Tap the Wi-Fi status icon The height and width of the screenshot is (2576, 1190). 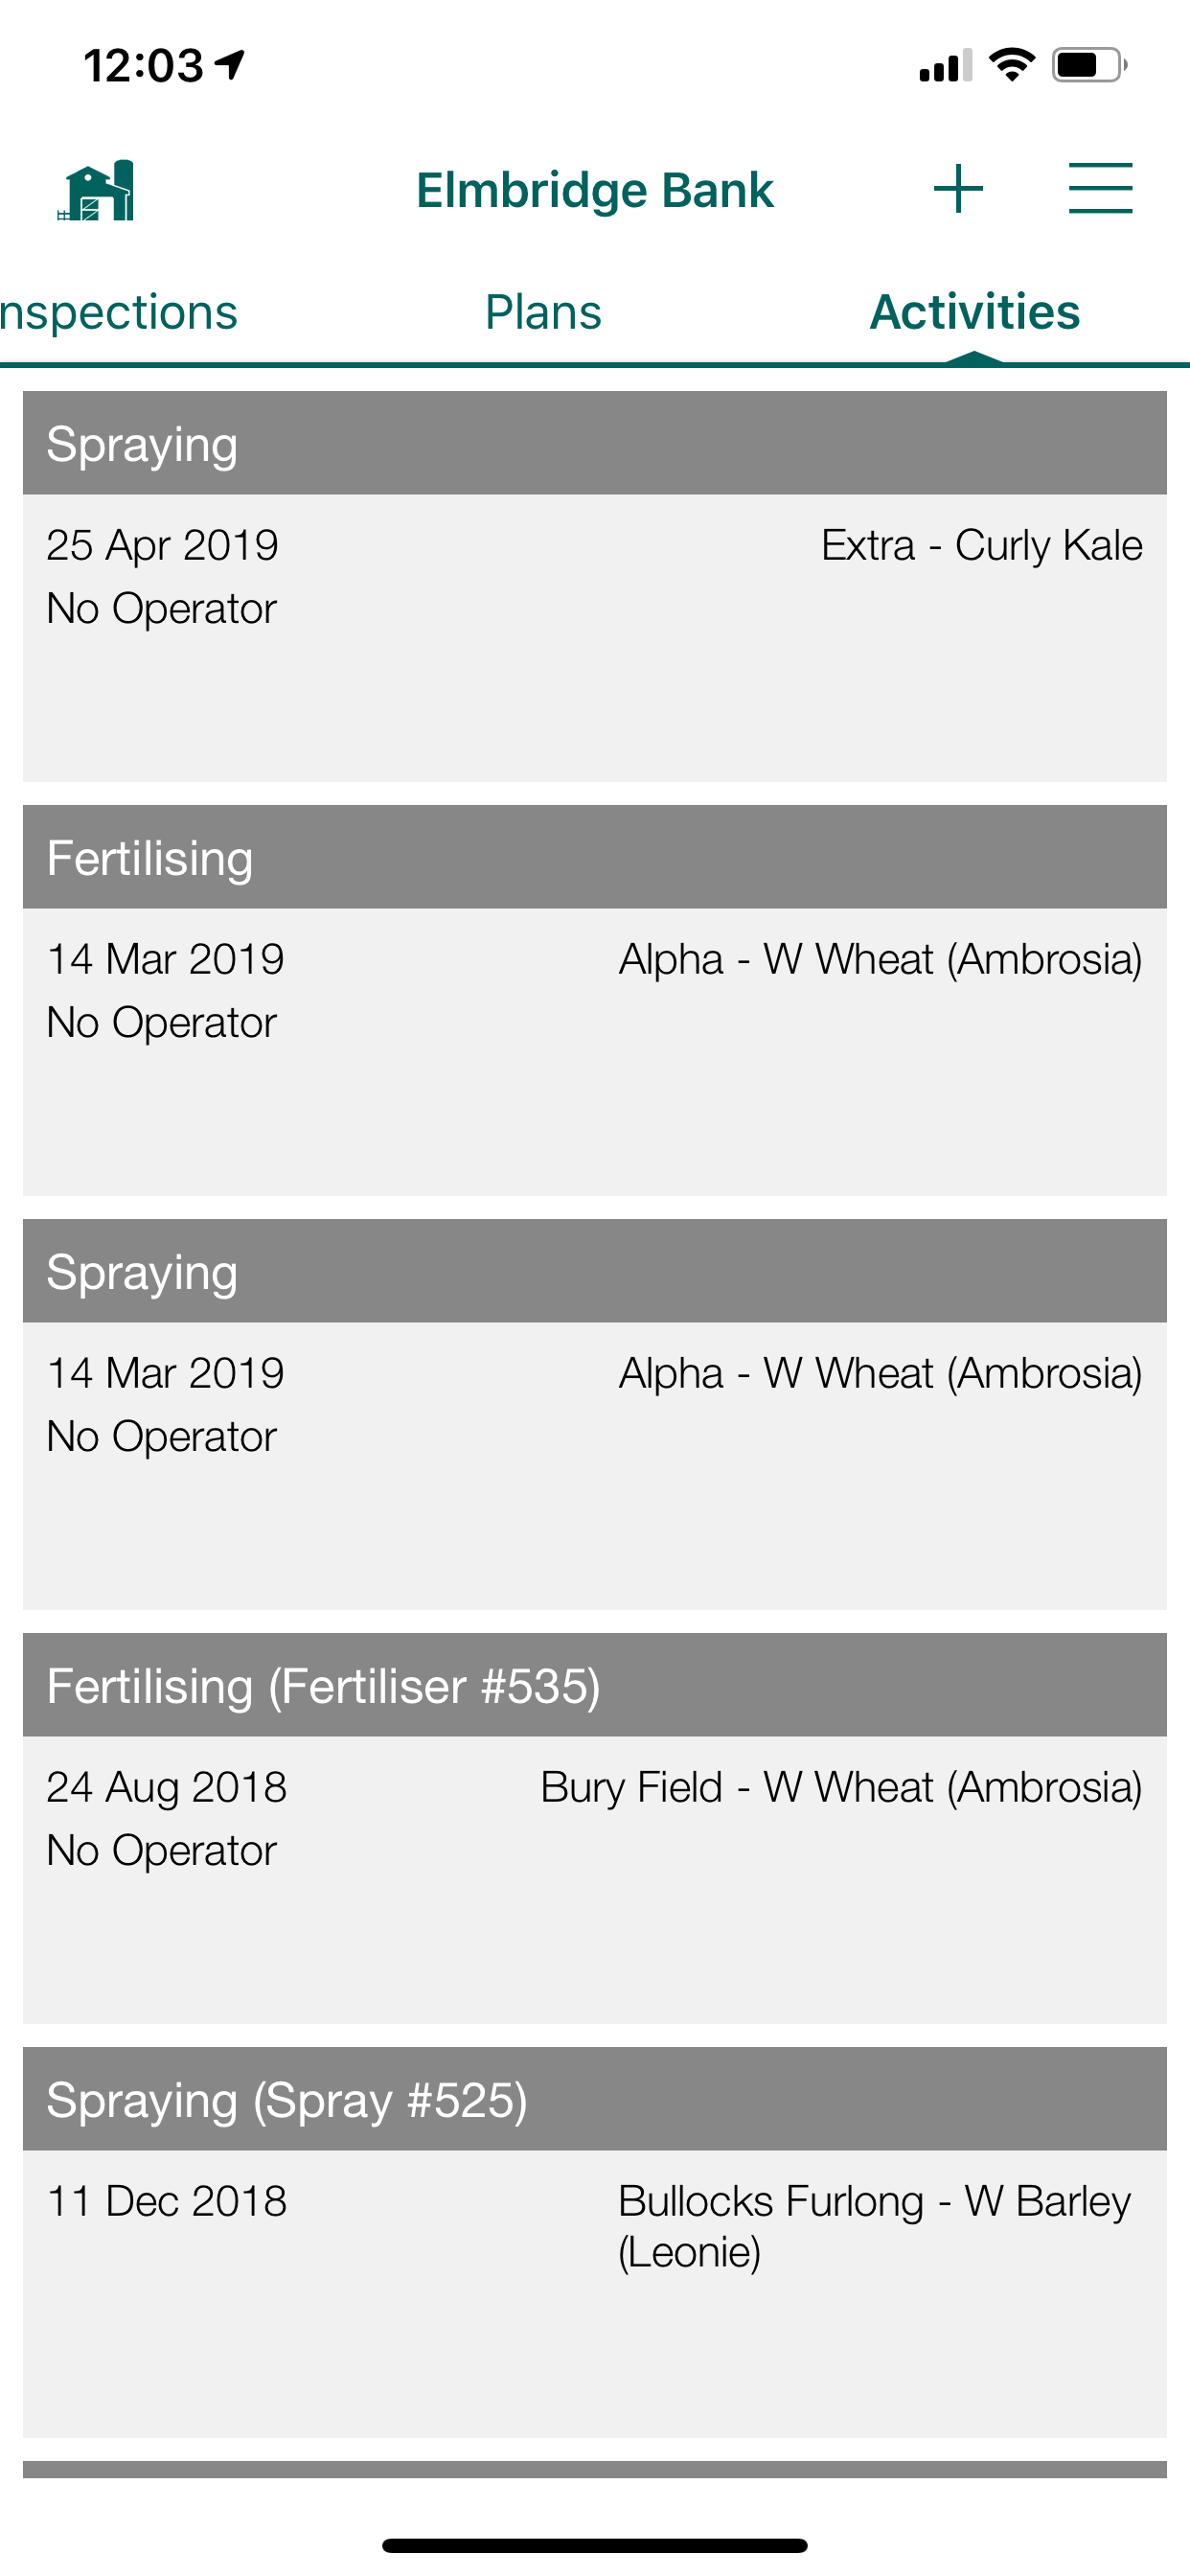tap(1011, 65)
